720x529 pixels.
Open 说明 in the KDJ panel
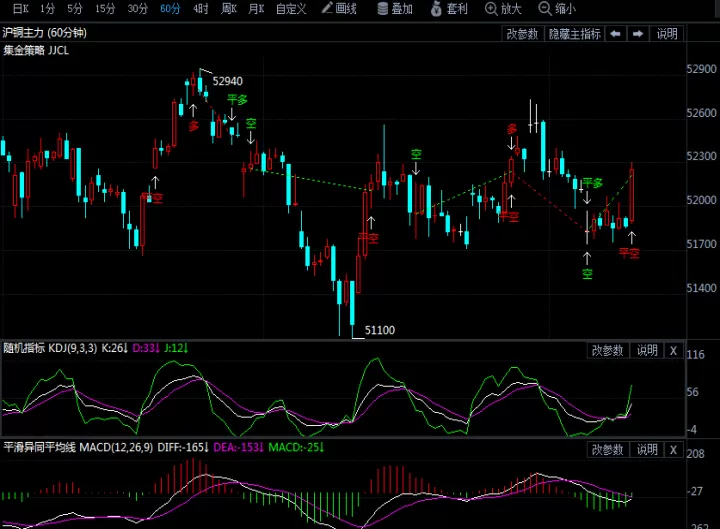point(647,350)
